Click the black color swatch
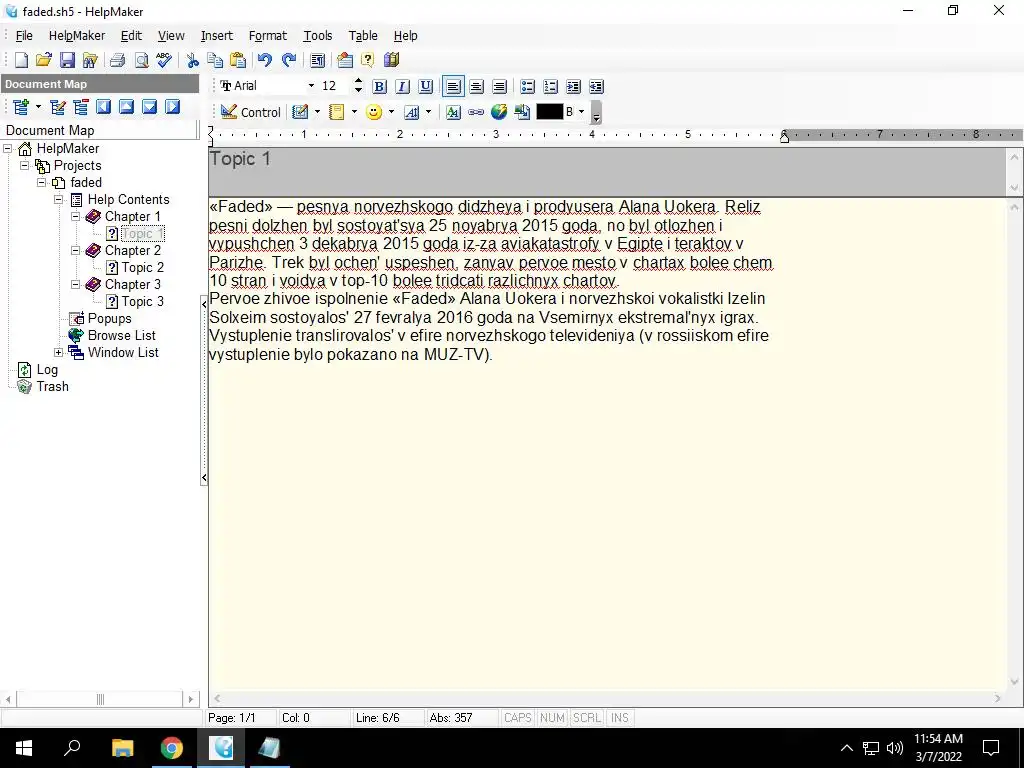The width and height of the screenshot is (1024, 768). click(549, 112)
